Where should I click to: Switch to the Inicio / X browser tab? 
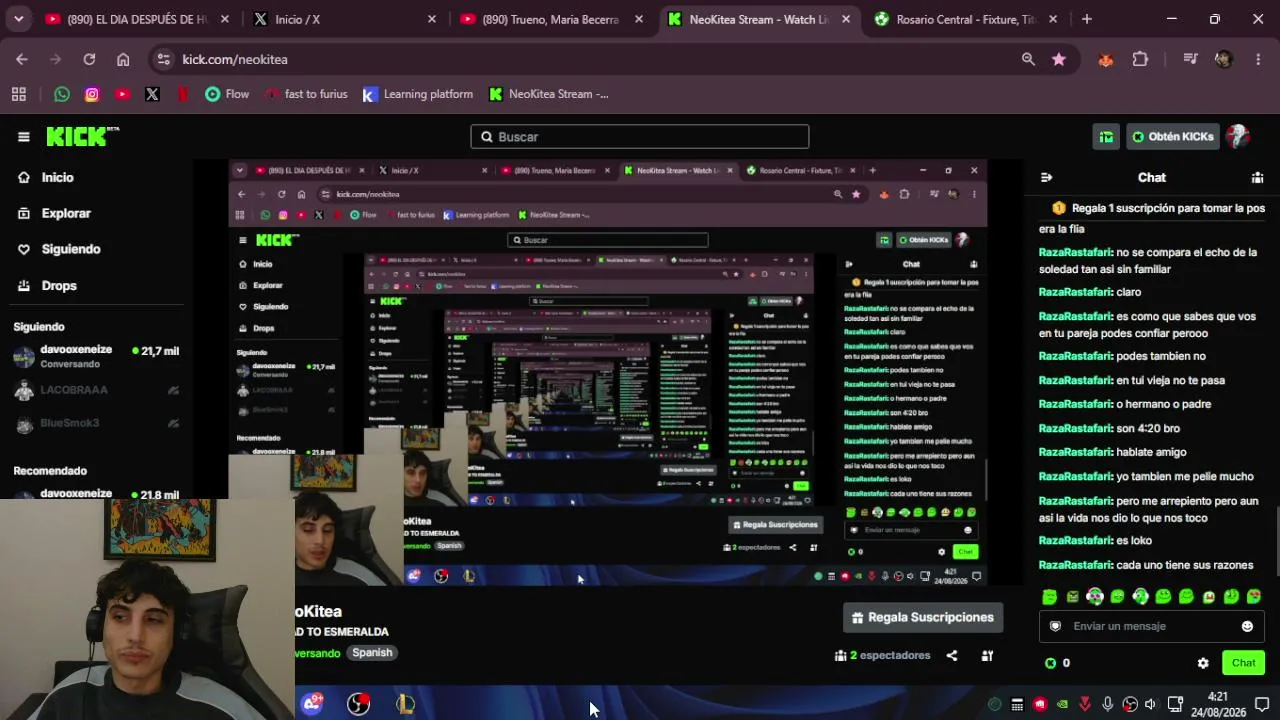(x=344, y=19)
